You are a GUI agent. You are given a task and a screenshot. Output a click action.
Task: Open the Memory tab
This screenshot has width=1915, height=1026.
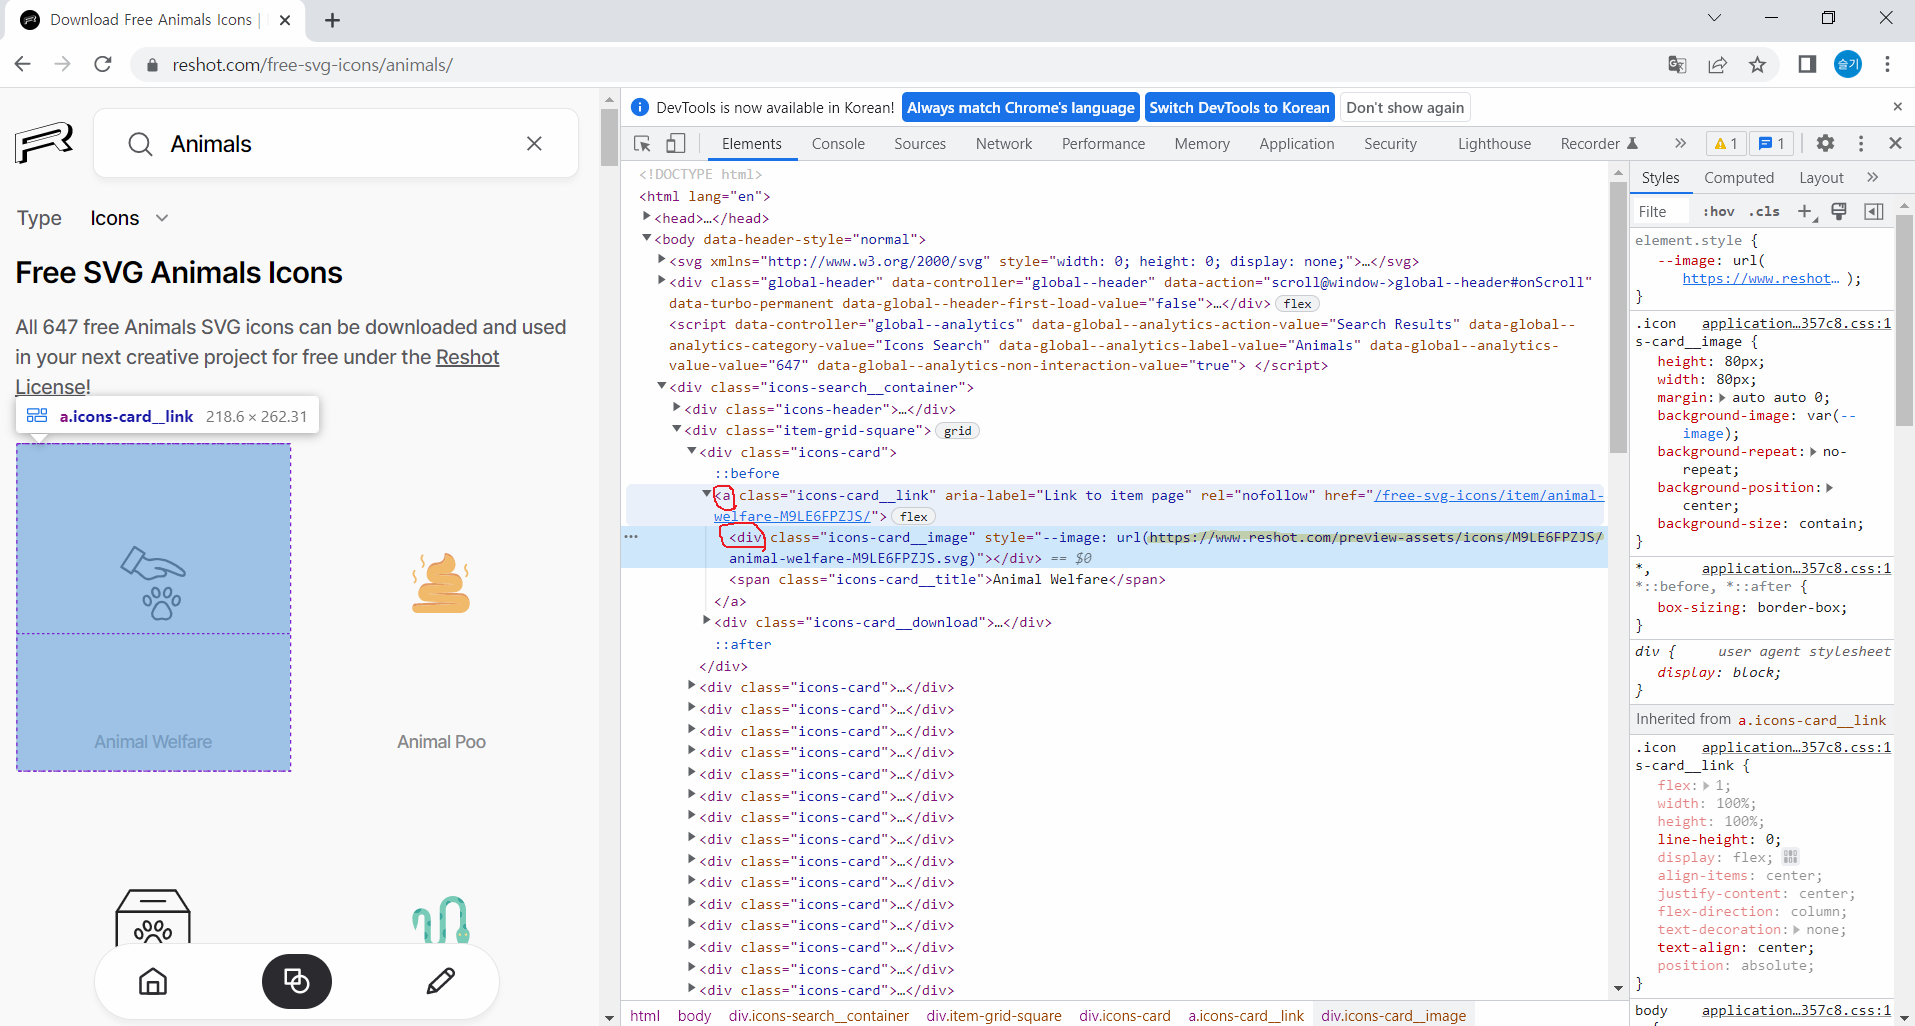click(x=1202, y=144)
